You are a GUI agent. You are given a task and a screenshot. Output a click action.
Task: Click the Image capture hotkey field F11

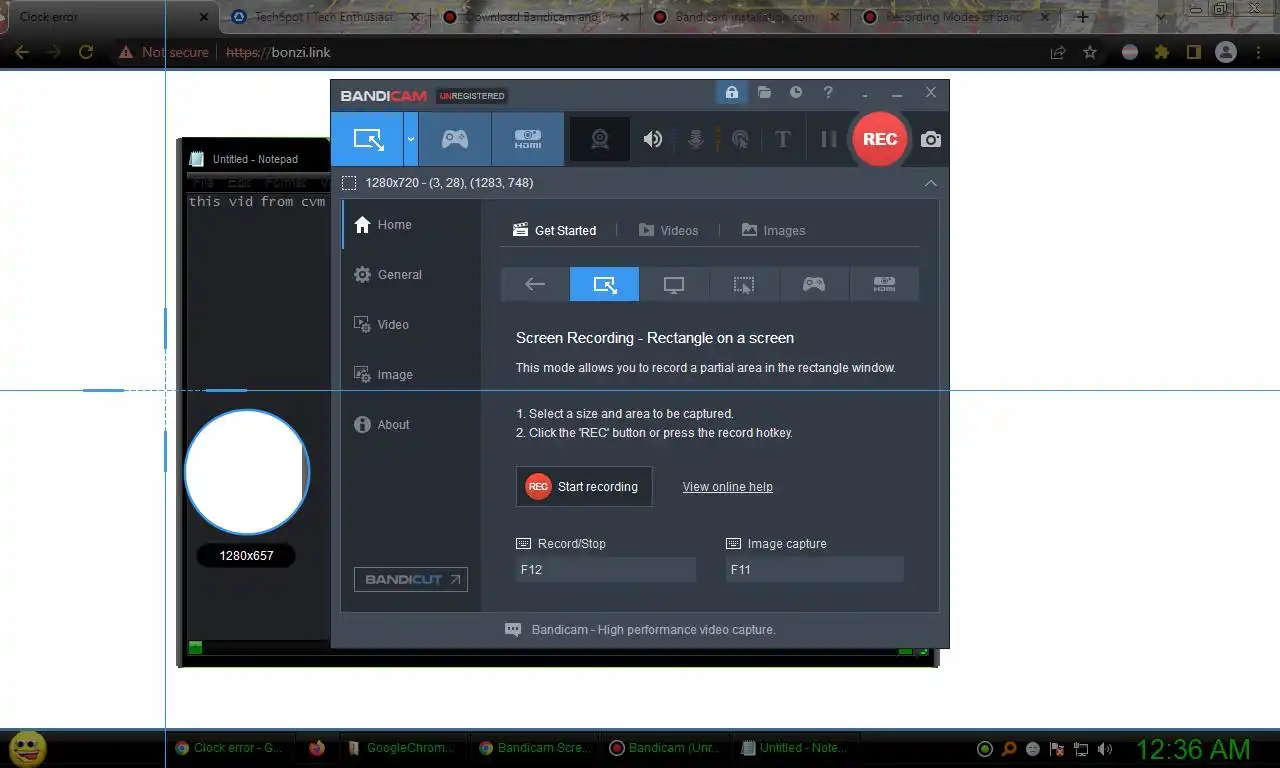[x=814, y=570]
